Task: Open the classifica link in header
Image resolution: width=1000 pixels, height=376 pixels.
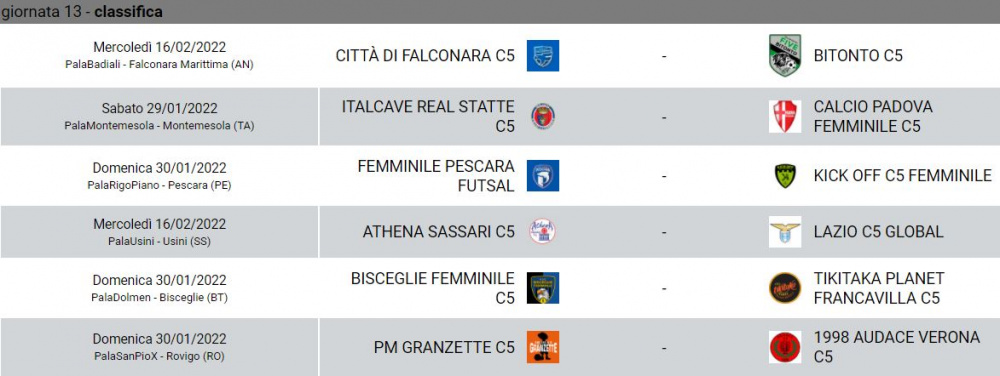Action: pos(128,11)
